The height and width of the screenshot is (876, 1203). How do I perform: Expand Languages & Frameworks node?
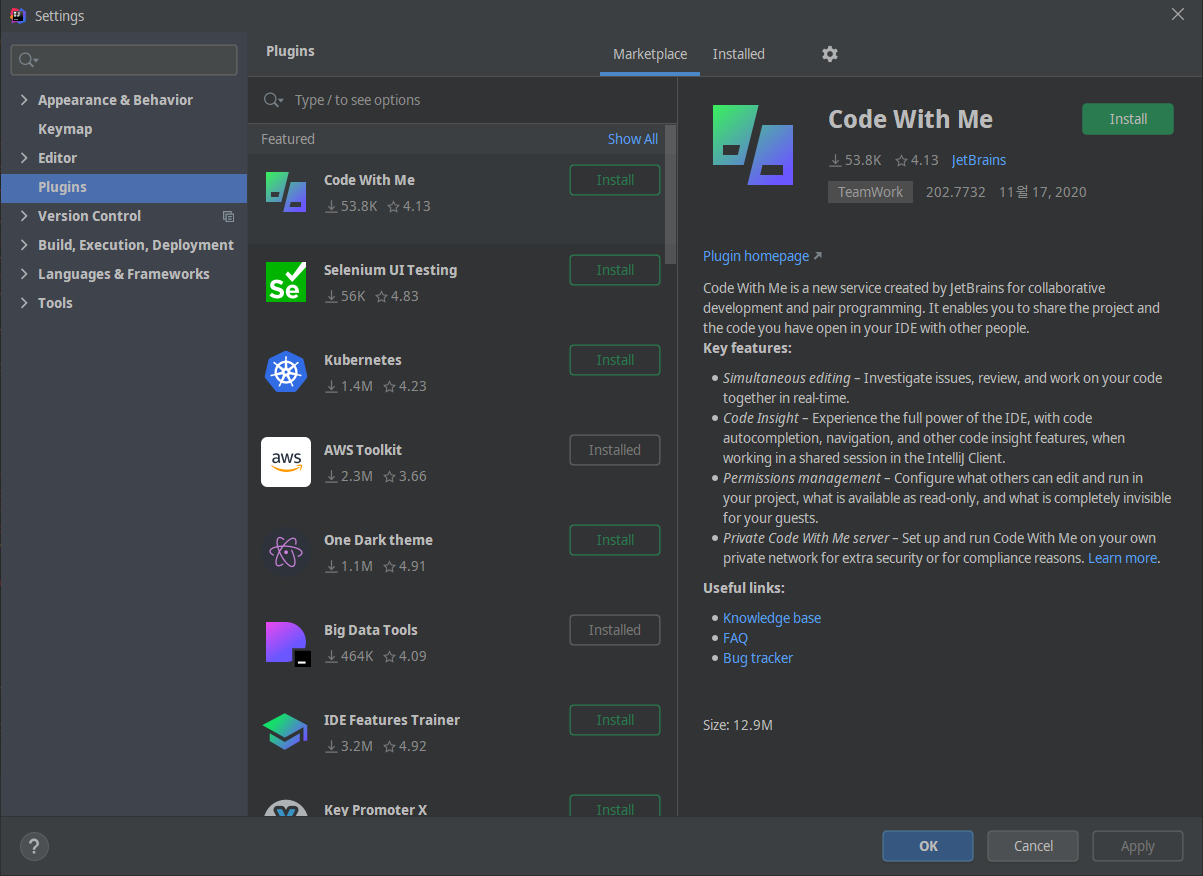point(24,274)
